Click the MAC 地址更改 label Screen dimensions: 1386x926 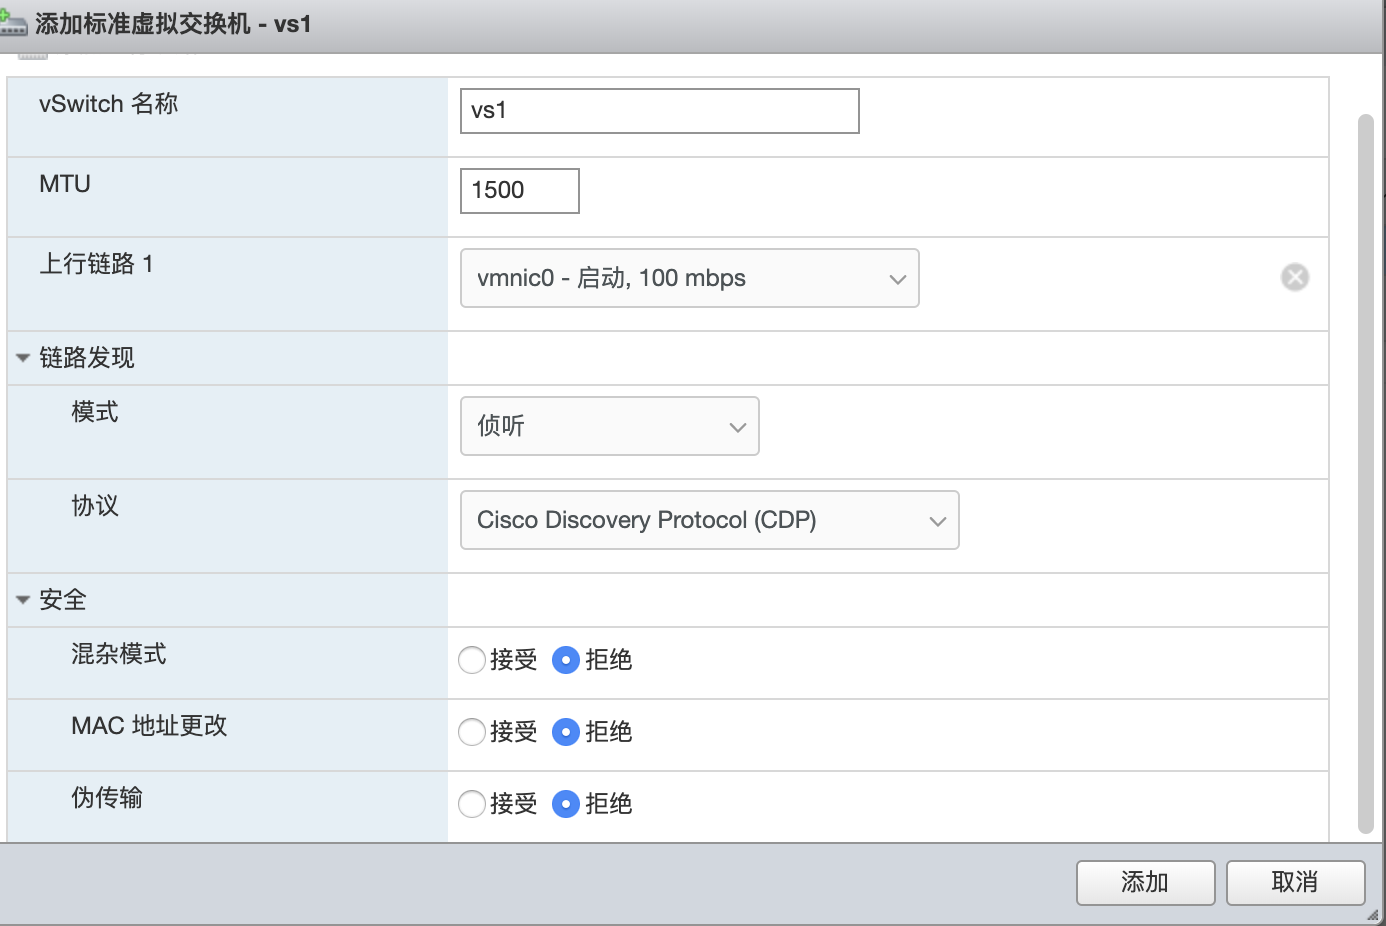[149, 726]
